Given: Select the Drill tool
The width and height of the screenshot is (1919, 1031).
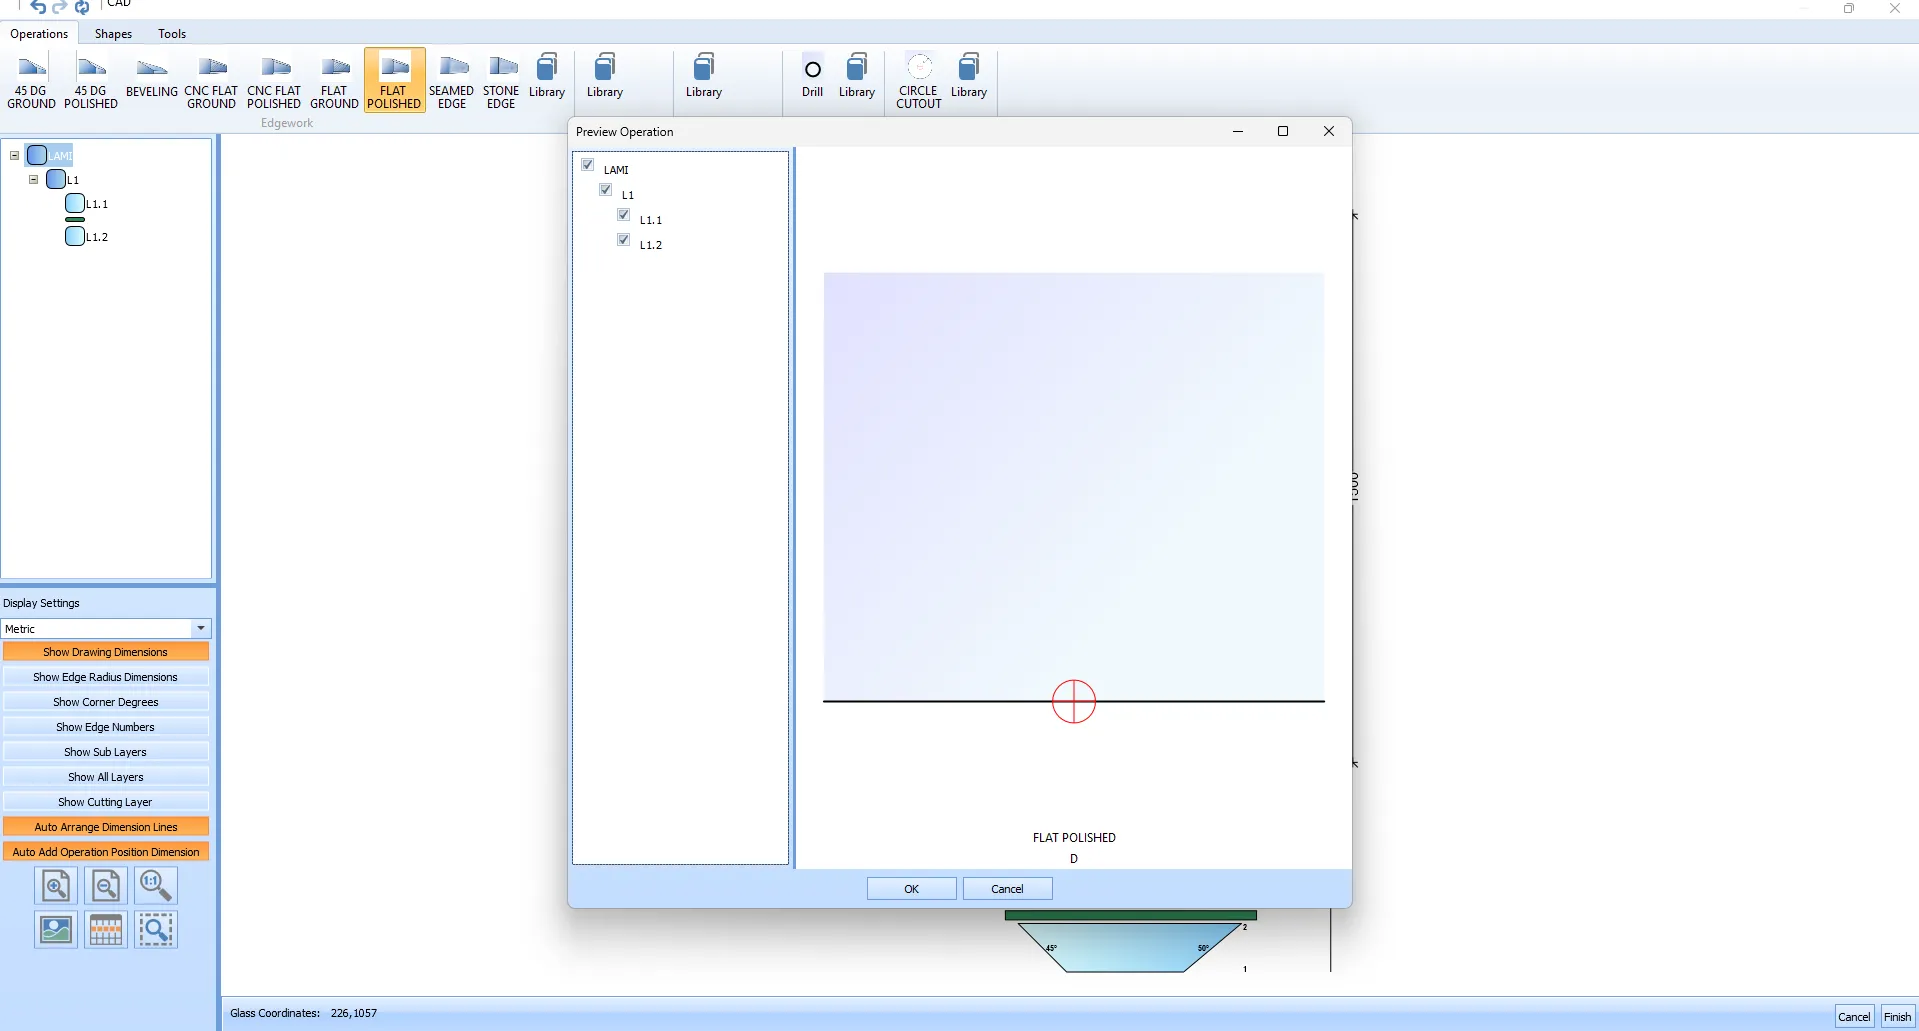Looking at the screenshot, I should coord(812,76).
